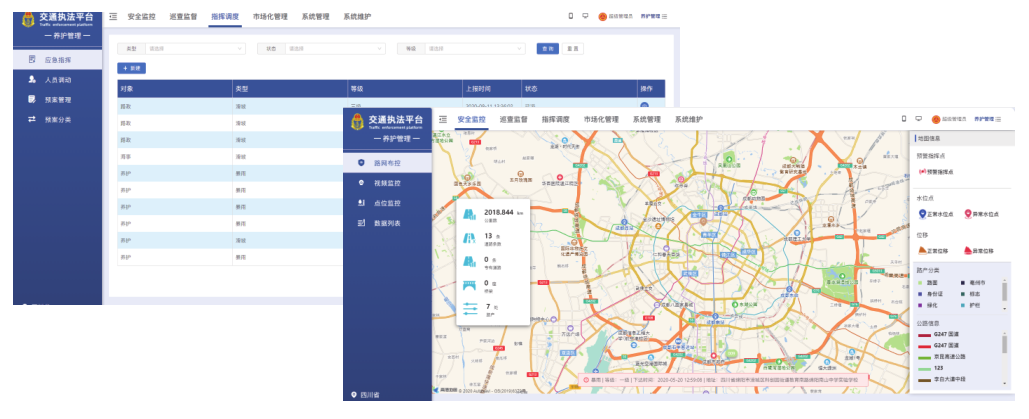
Task: Click the 异常位移 red legend icon
Action: point(968,251)
